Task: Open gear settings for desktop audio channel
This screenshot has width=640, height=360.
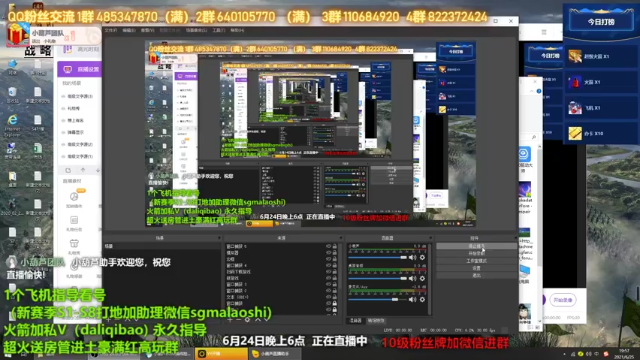Action: coord(422,278)
